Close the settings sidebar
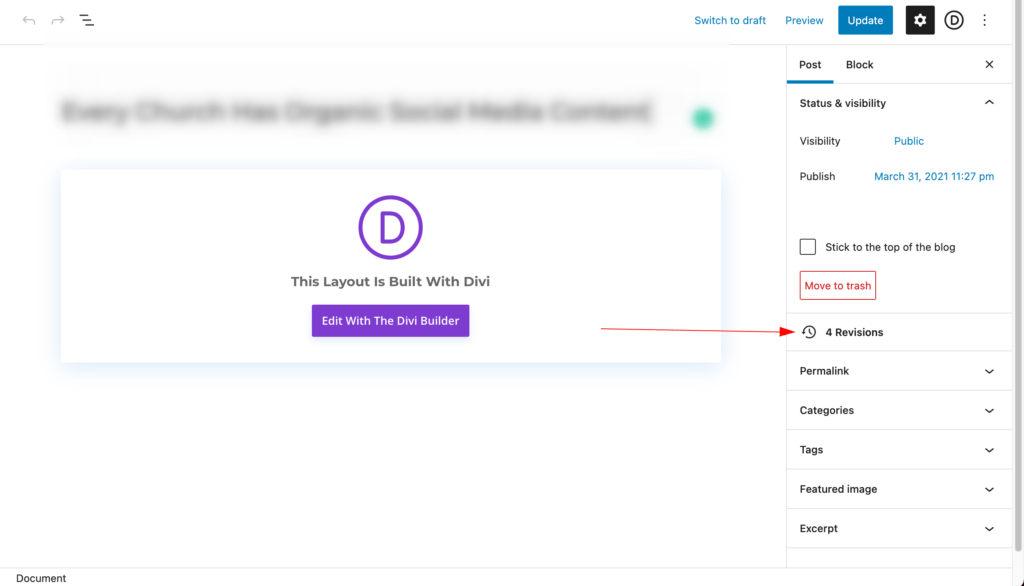 989,64
